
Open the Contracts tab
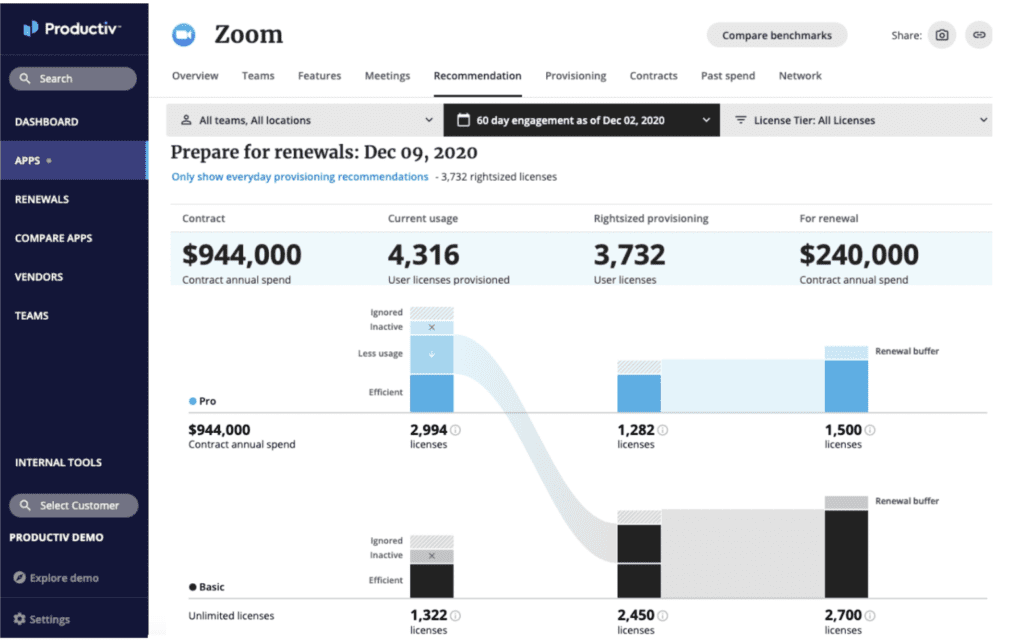point(653,76)
